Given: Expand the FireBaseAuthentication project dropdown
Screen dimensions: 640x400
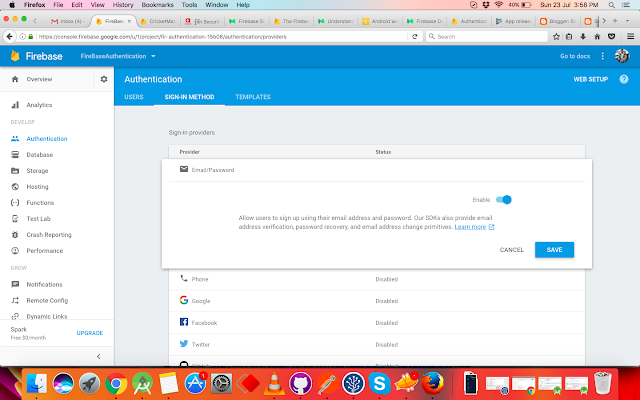Looking at the screenshot, I should pos(118,56).
